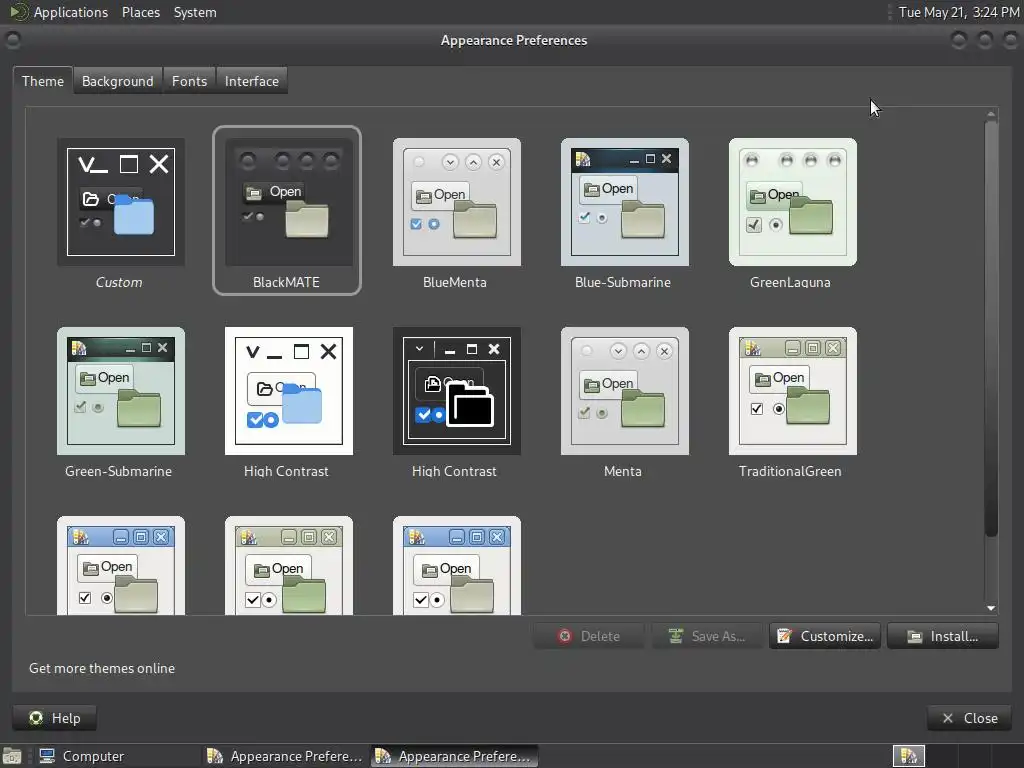
Task: Open the Applications menu
Action: (x=71, y=12)
